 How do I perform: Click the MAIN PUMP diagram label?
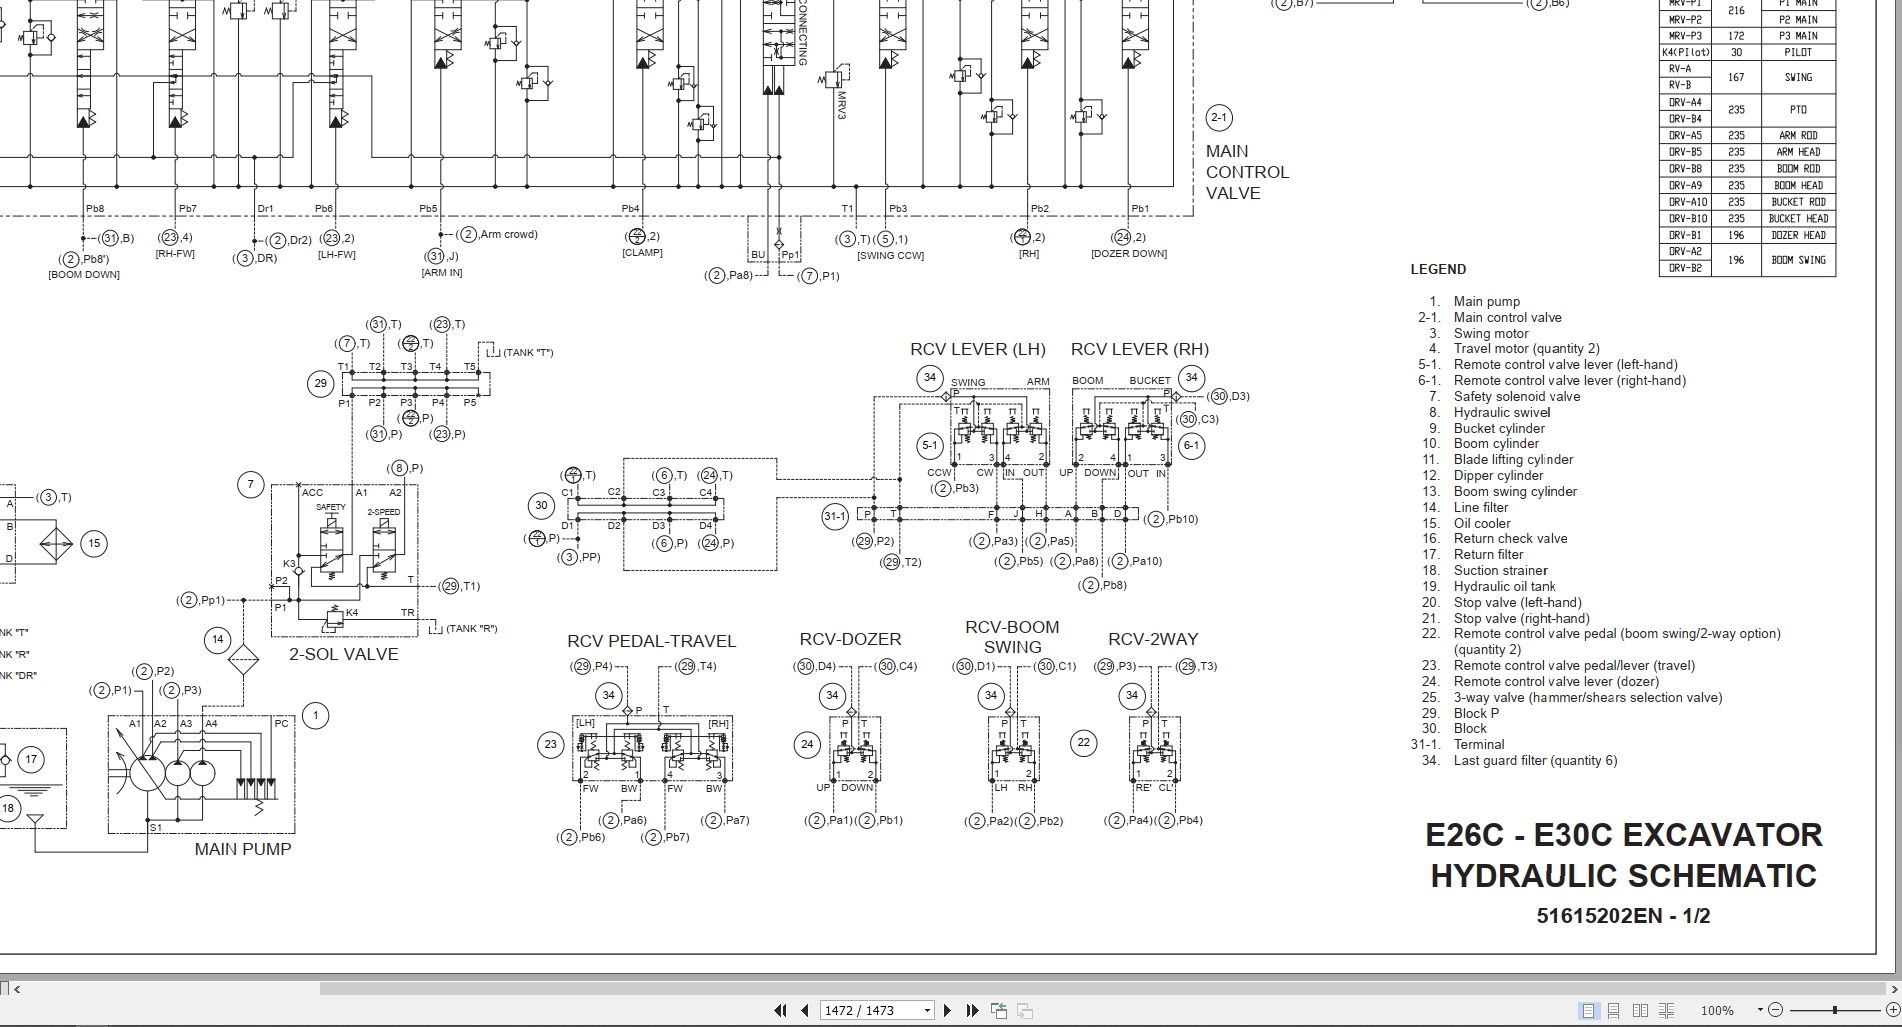click(243, 849)
